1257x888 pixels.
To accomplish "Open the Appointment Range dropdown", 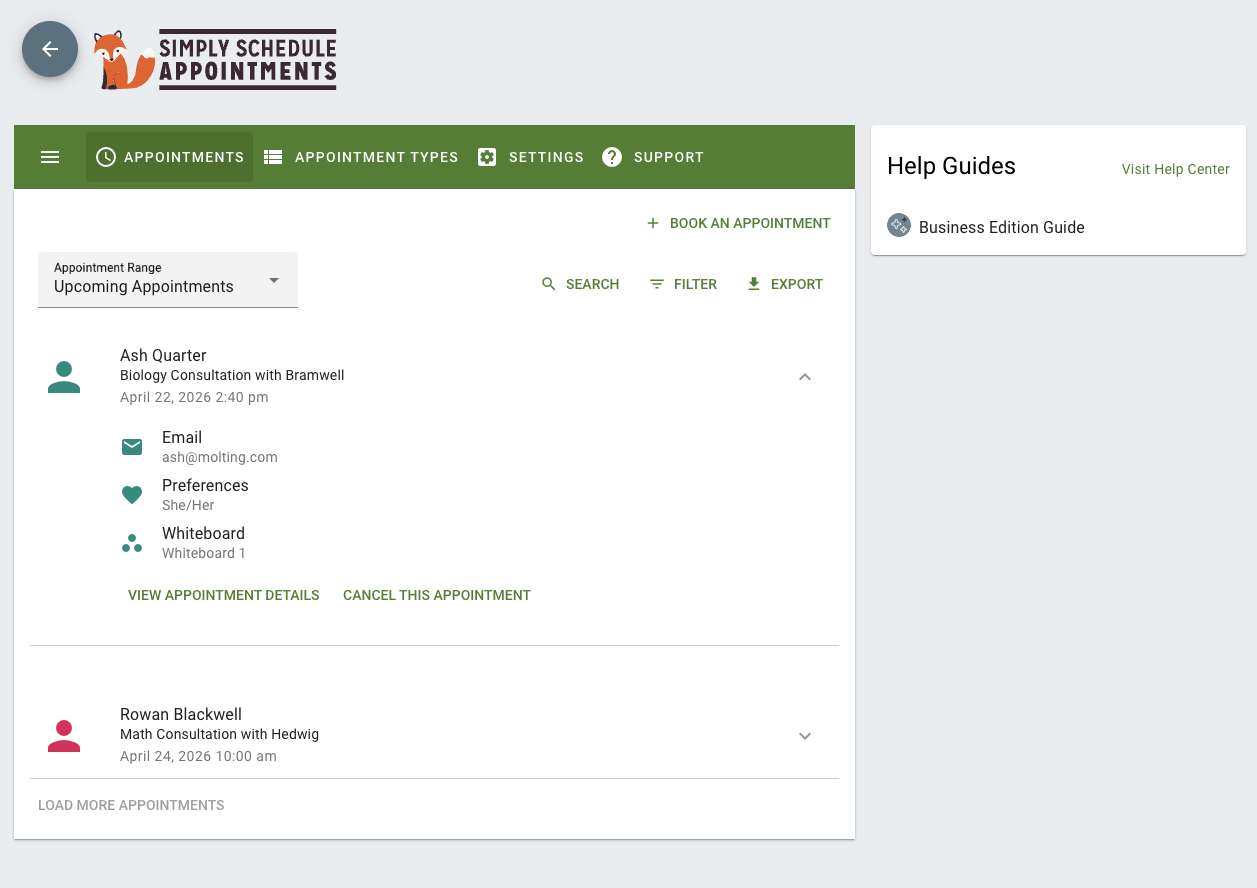I will [x=168, y=279].
